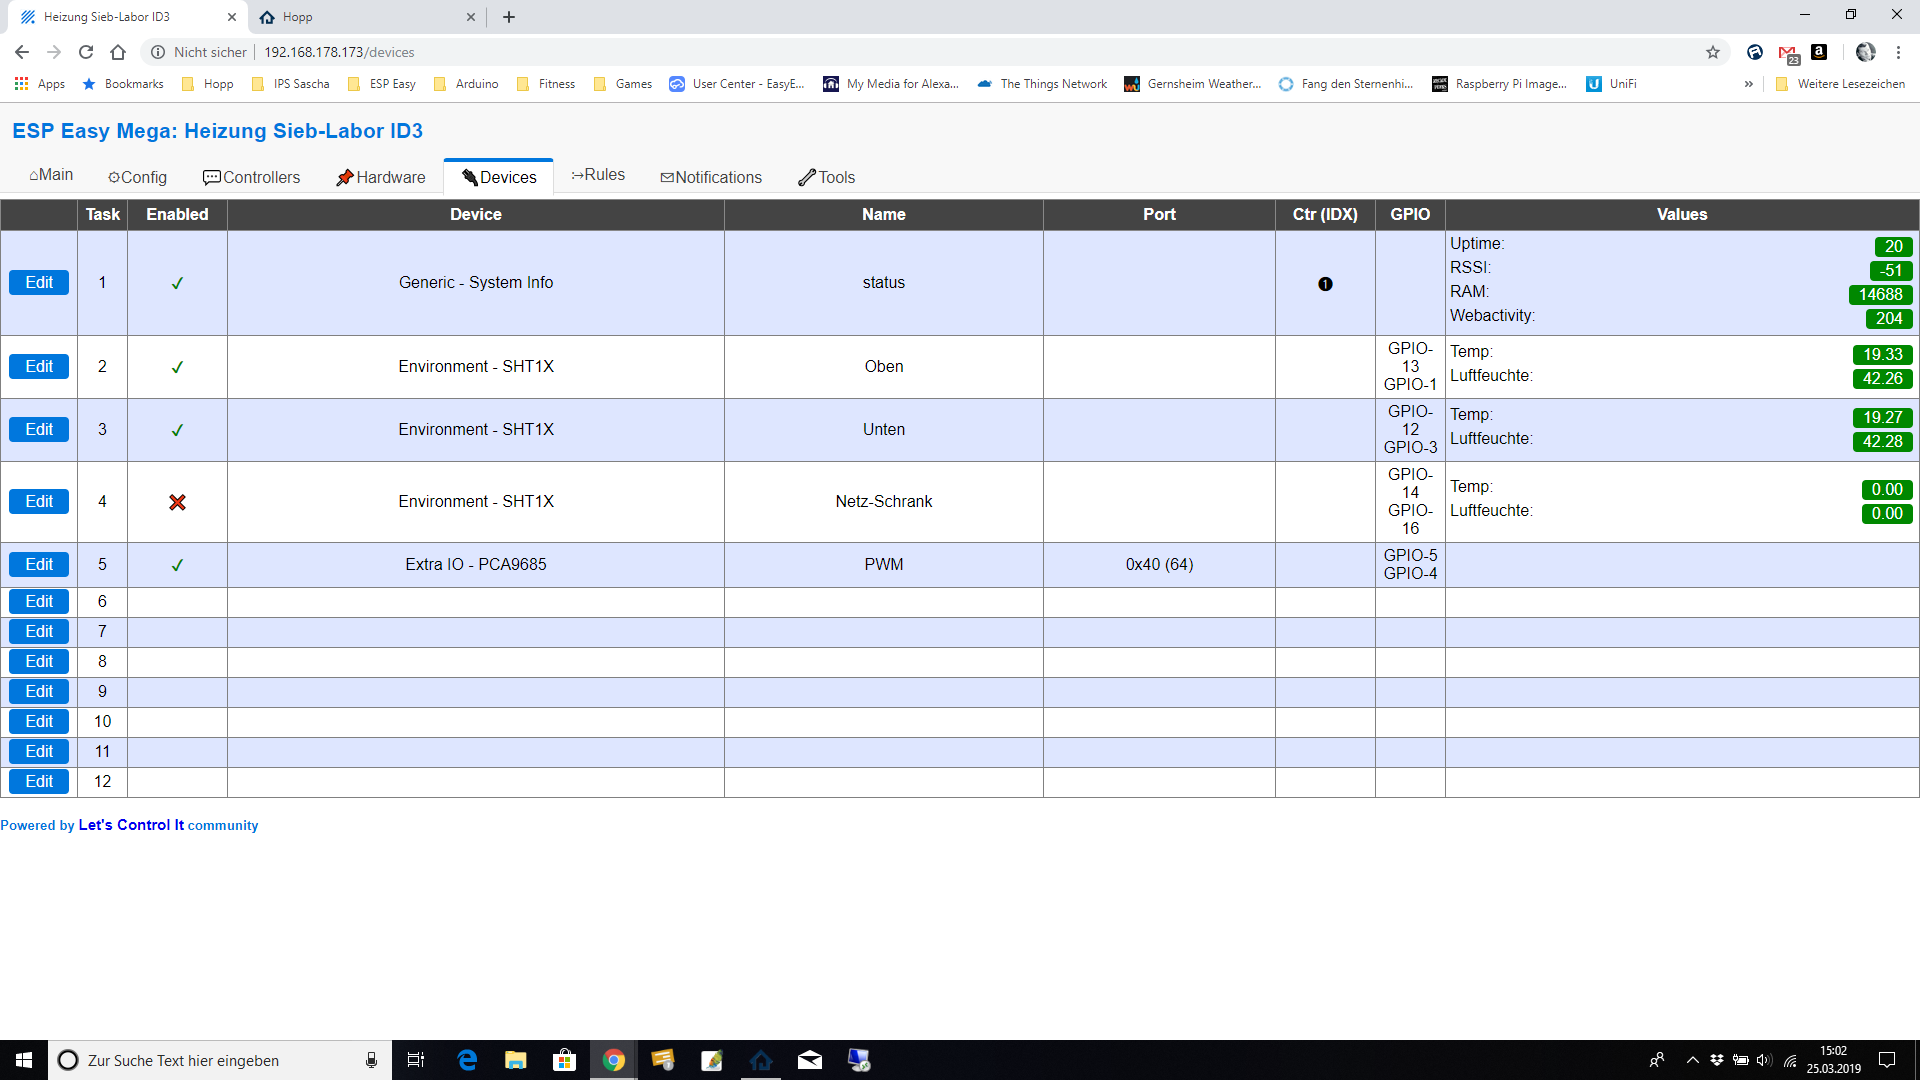Click the Main tab
Image resolution: width=1920 pixels, height=1080 pixels.
51,177
